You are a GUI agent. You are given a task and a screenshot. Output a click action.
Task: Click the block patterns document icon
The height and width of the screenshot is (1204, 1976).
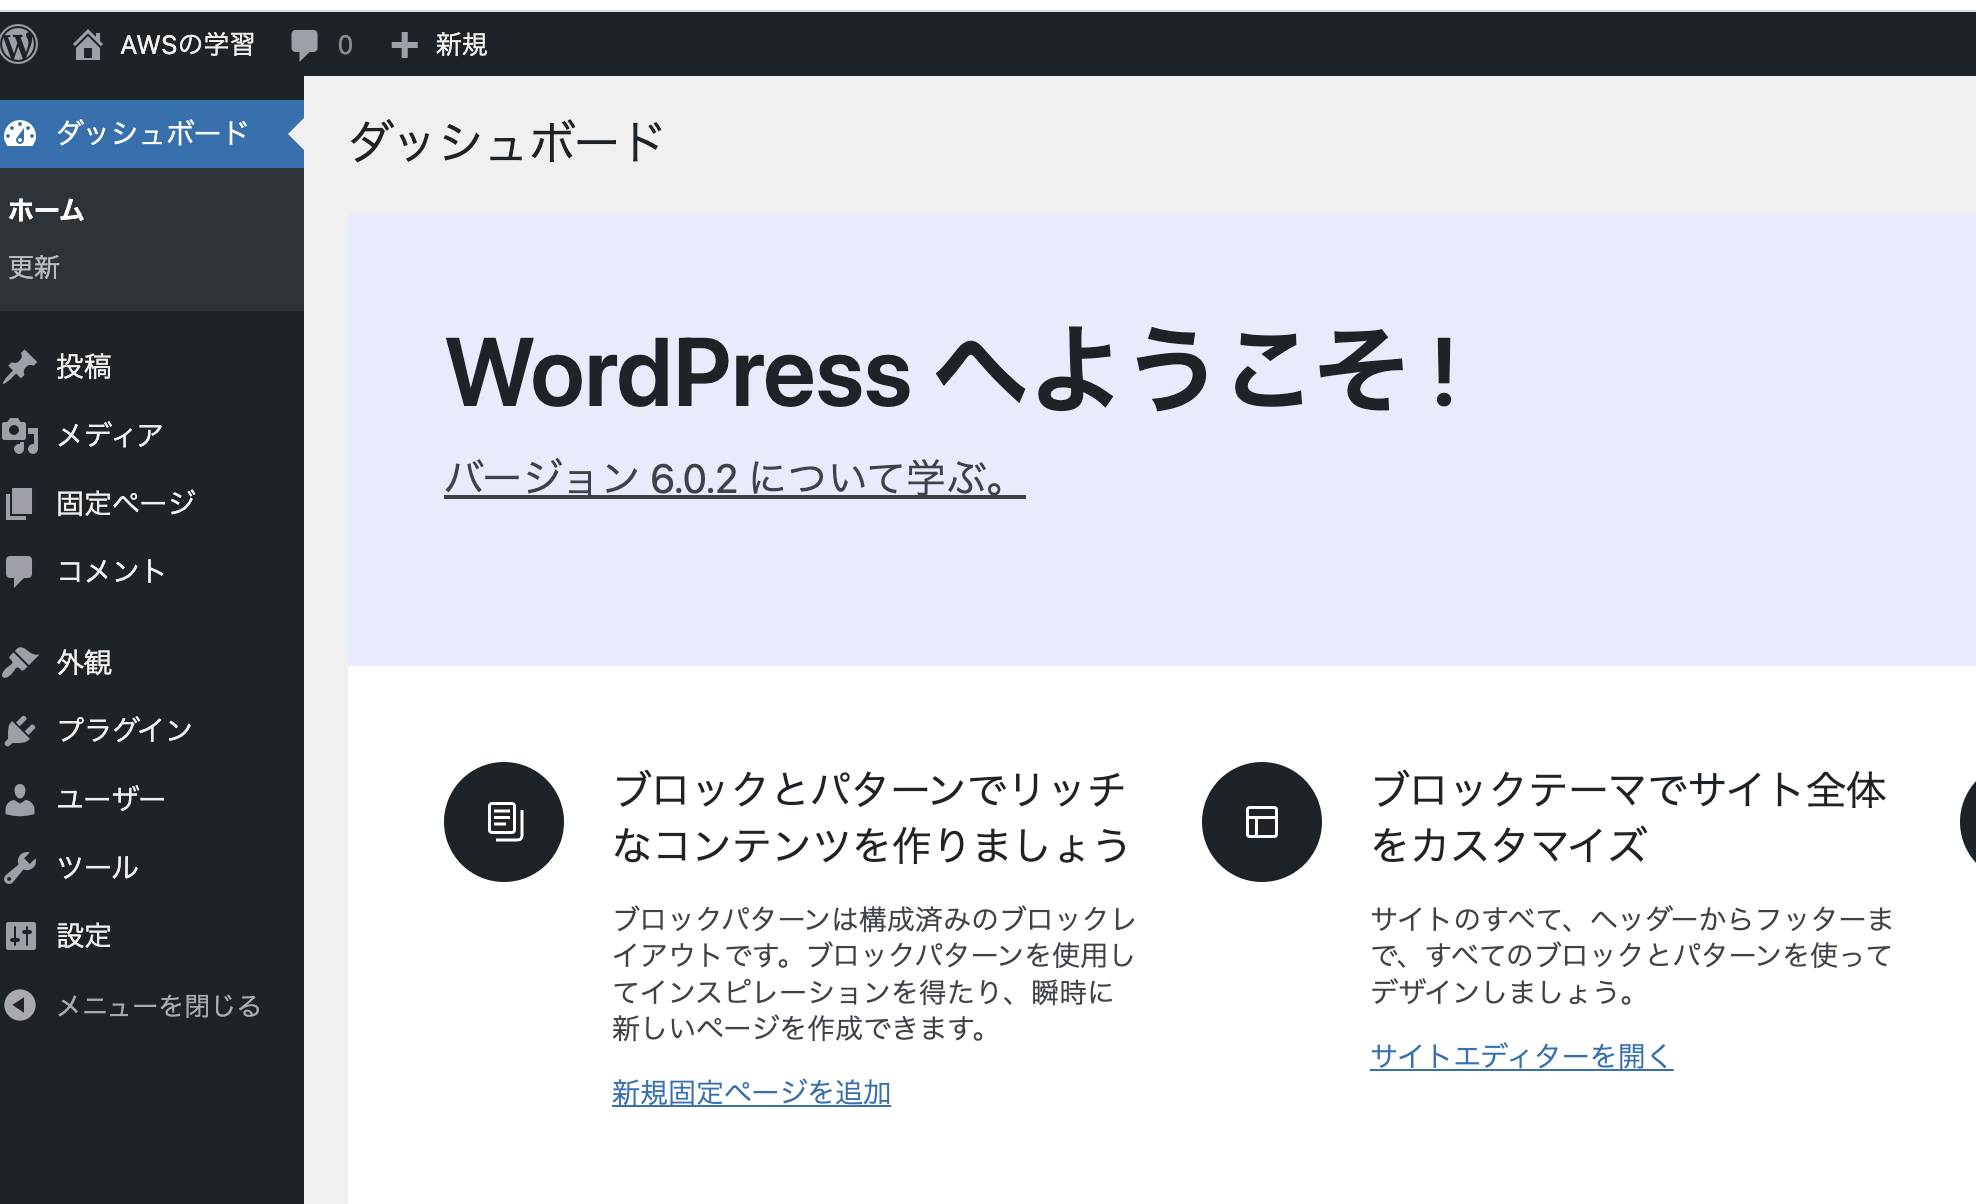[503, 821]
